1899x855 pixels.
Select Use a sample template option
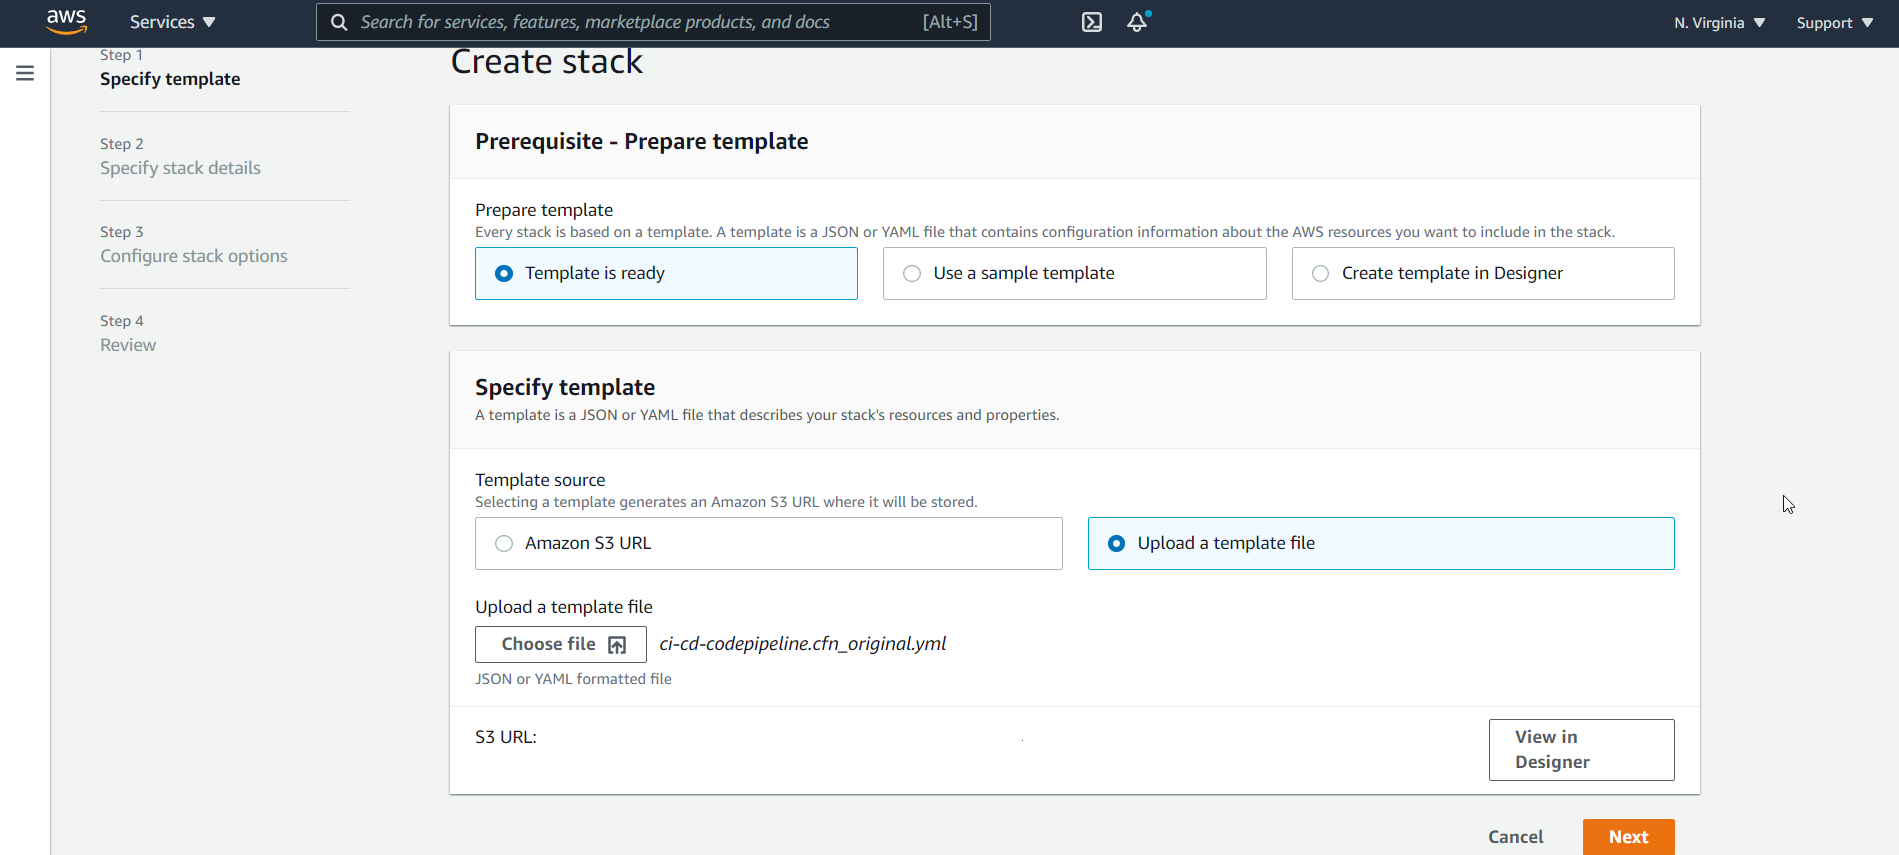tap(912, 273)
